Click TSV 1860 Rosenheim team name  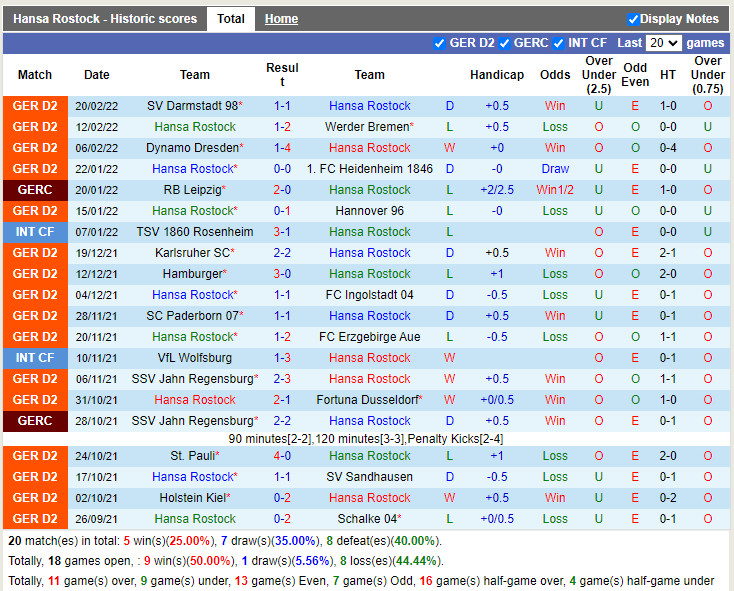pyautogui.click(x=195, y=232)
